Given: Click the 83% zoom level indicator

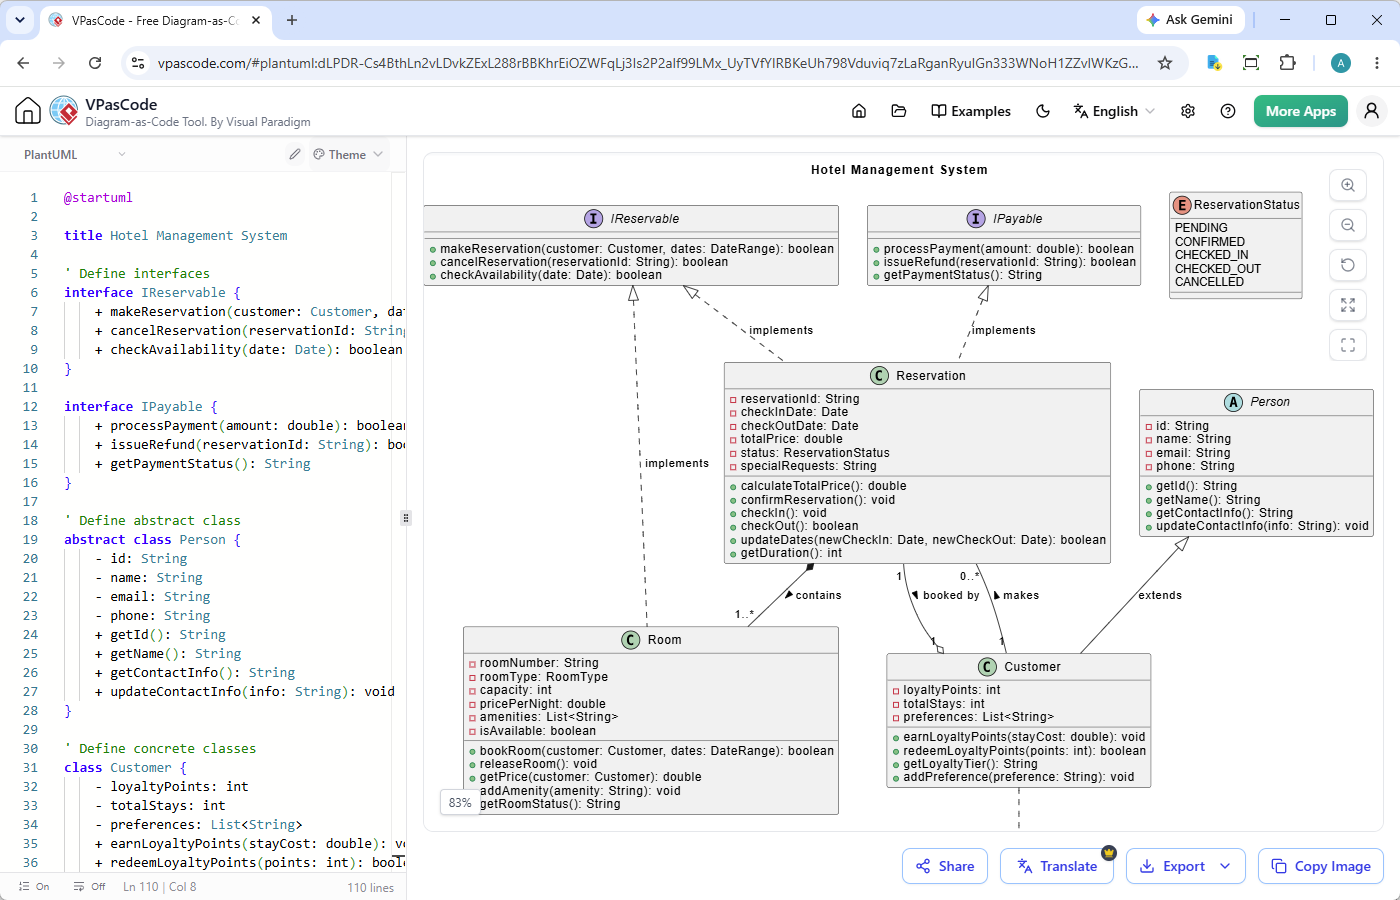Looking at the screenshot, I should 460,802.
